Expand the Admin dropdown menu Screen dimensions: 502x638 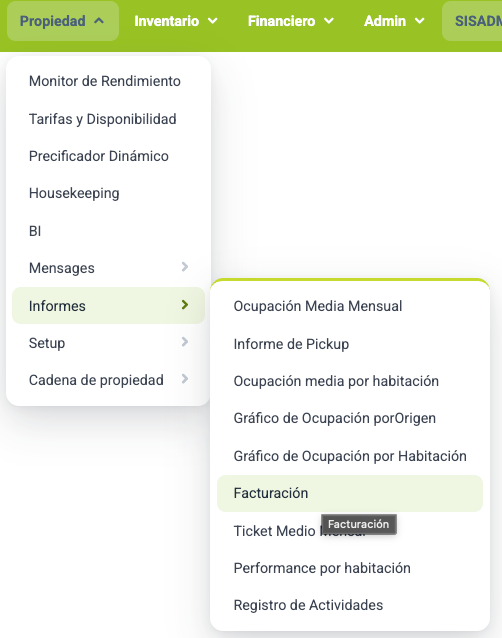[394, 21]
